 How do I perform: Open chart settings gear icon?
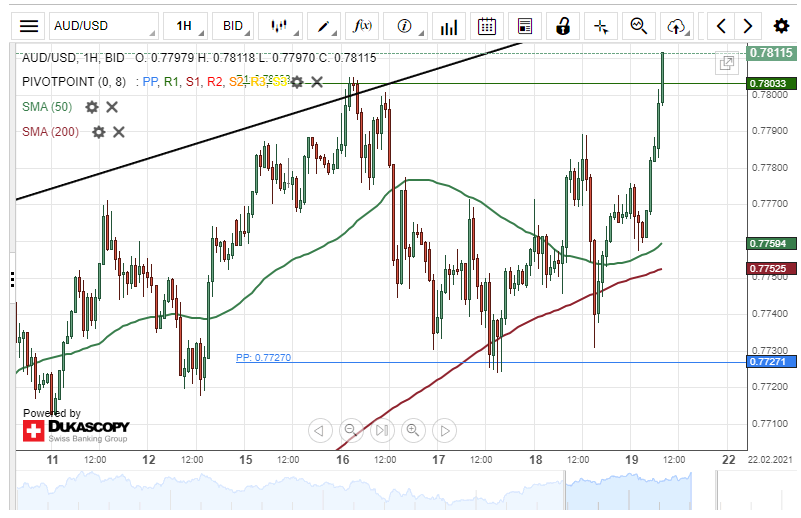[781, 26]
